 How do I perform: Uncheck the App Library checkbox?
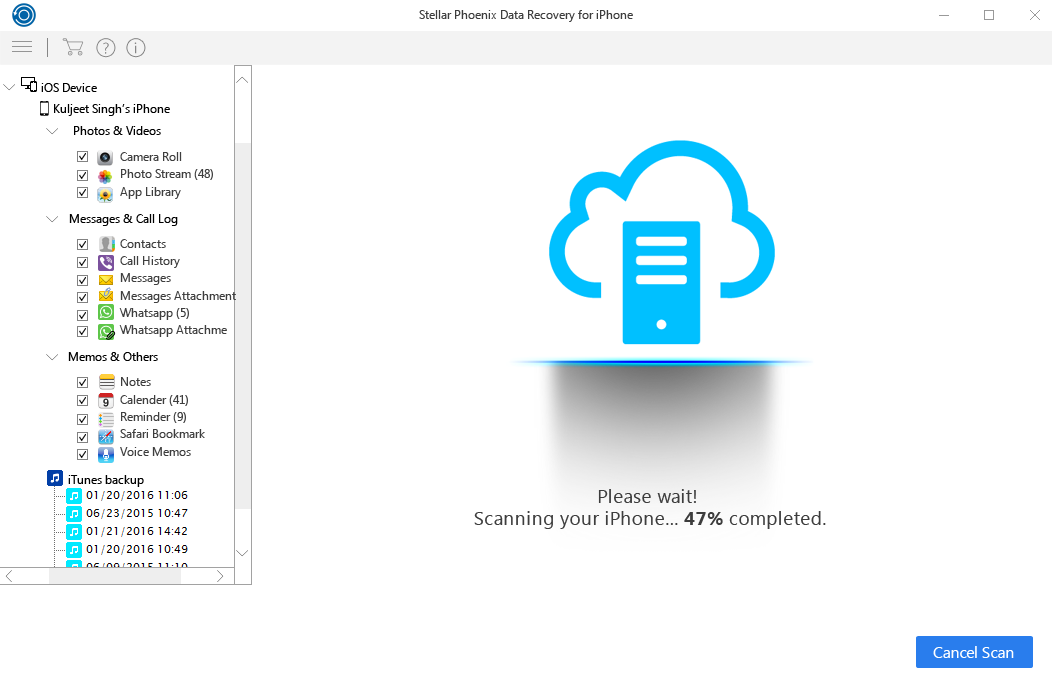click(x=83, y=193)
